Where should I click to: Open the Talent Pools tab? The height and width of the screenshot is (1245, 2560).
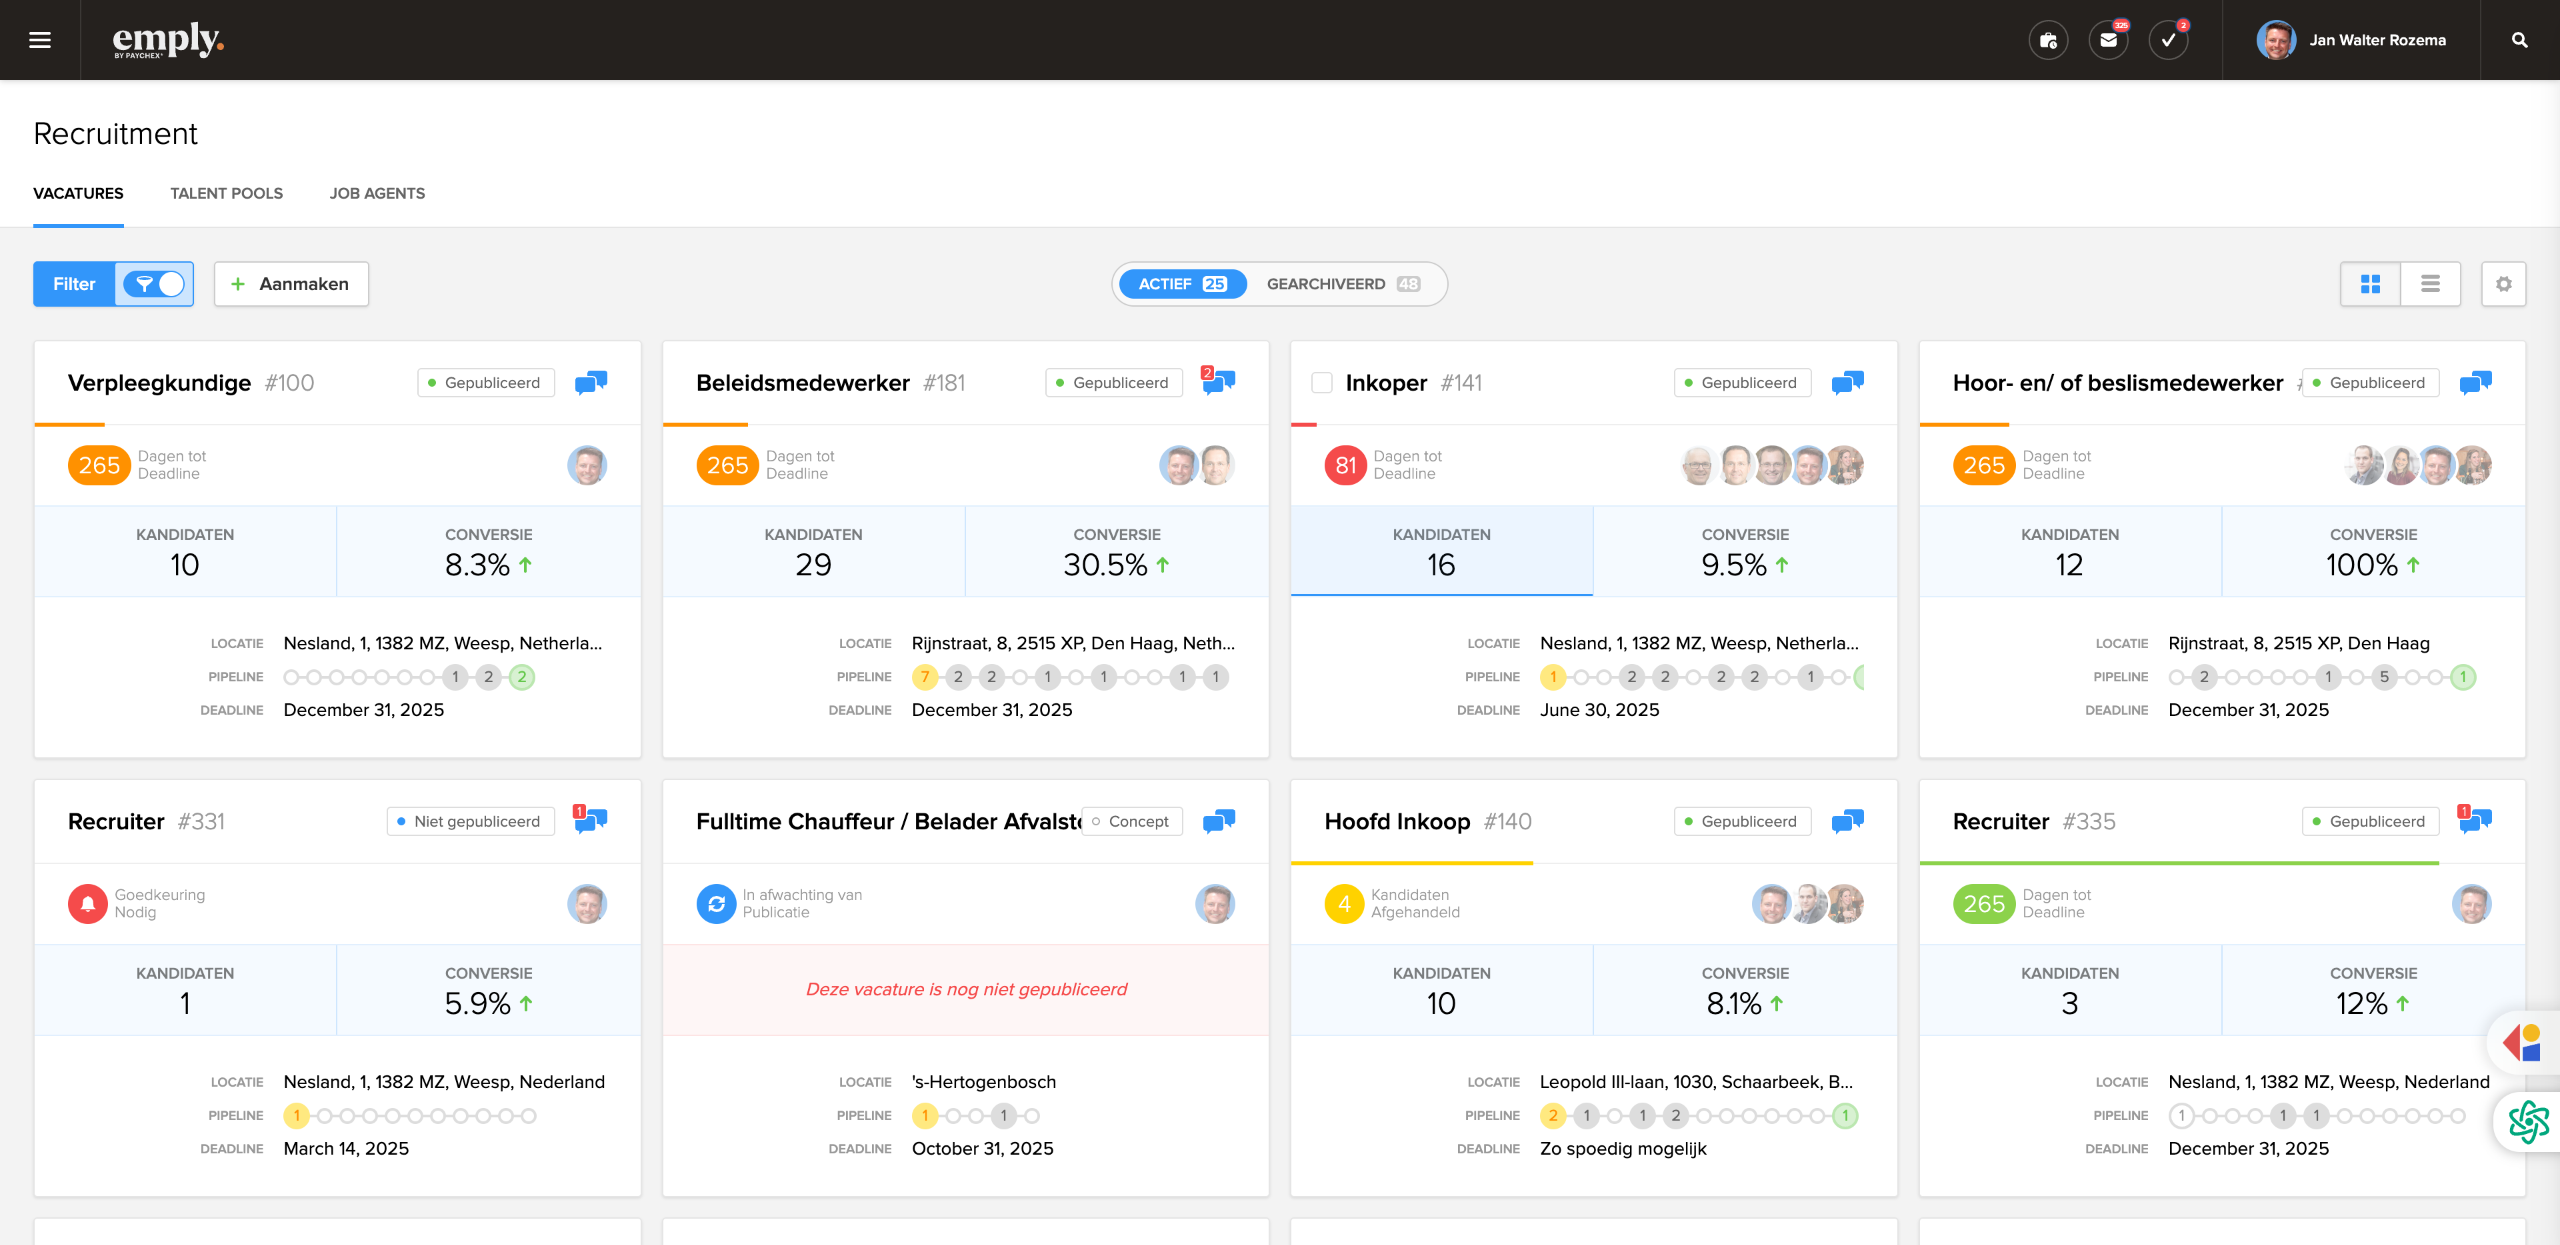pos(226,193)
